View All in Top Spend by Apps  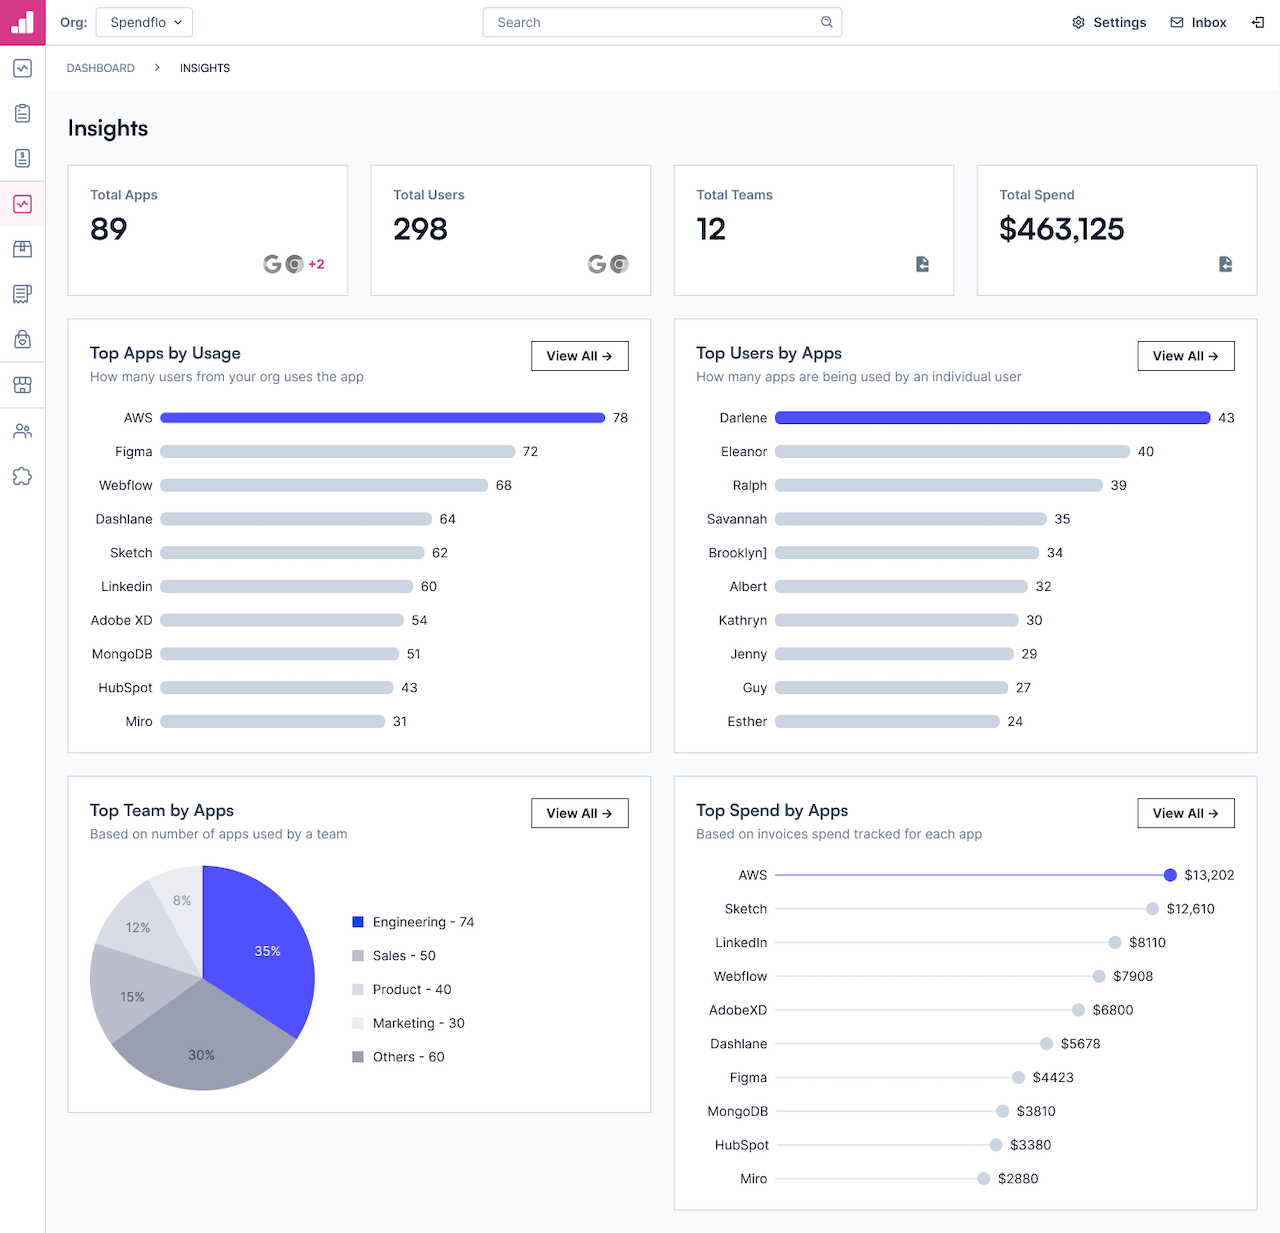[x=1186, y=813]
